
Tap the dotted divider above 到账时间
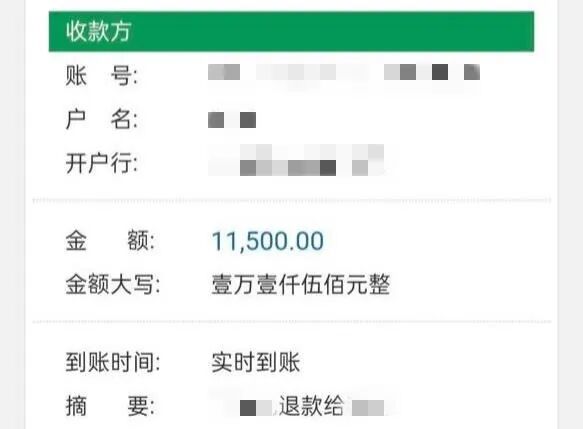pyautogui.click(x=292, y=322)
